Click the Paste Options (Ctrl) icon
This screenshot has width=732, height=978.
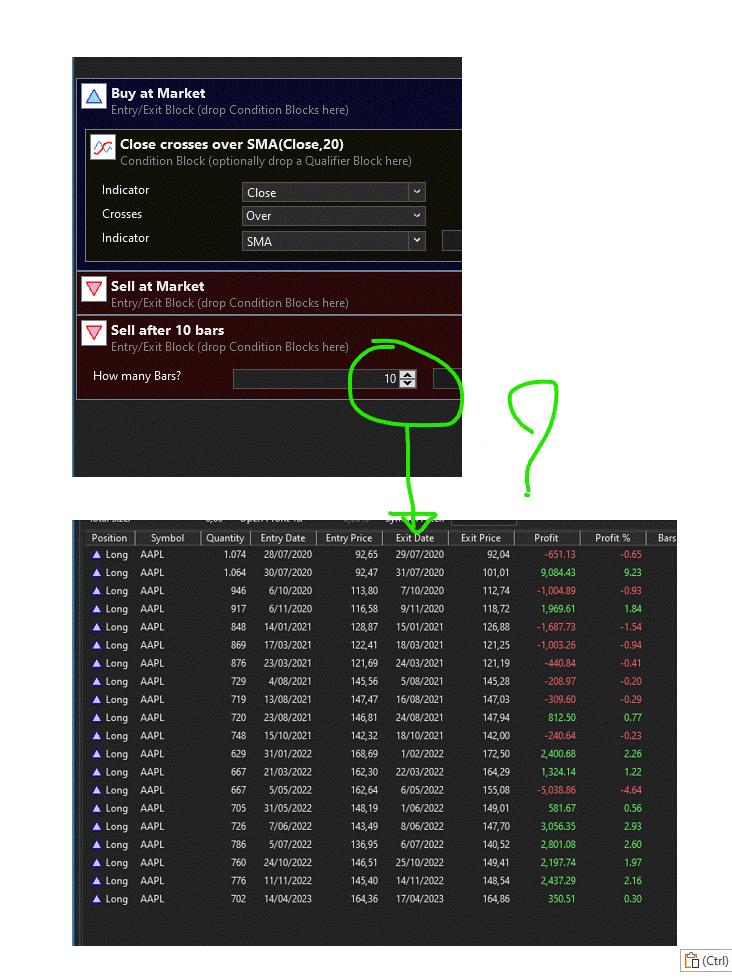(x=705, y=961)
